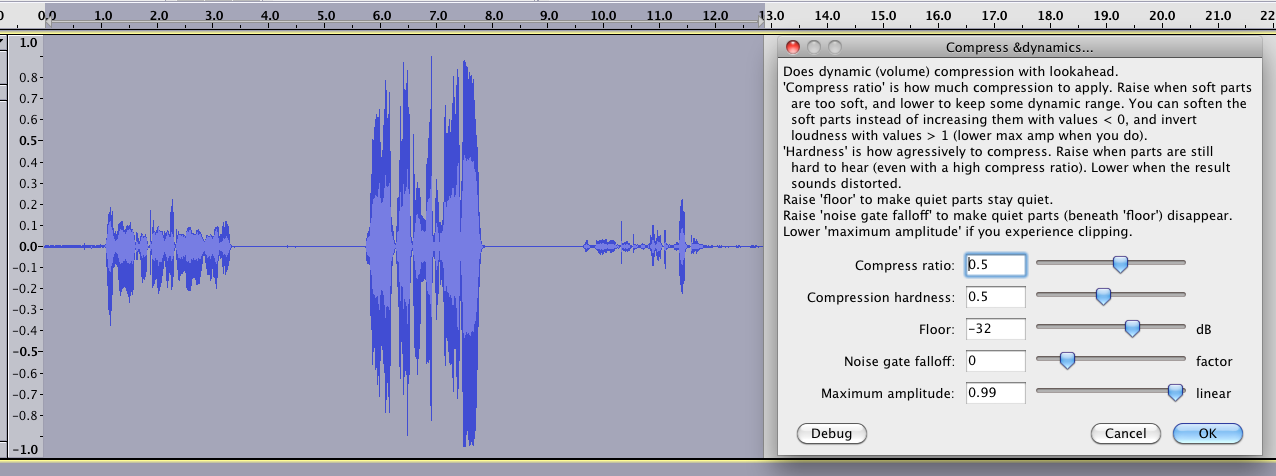Image resolution: width=1276 pixels, height=476 pixels.
Task: Select the Noise gate falloff slider thumb
Action: tap(1066, 360)
